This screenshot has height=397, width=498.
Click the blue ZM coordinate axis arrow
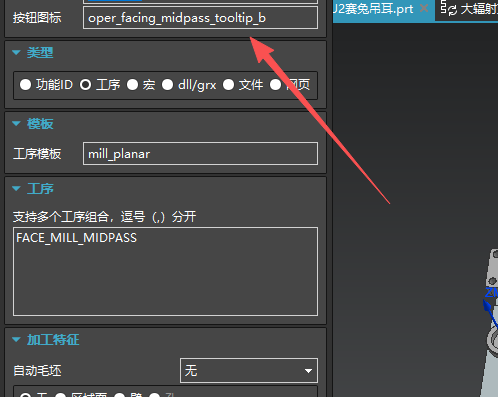489,312
